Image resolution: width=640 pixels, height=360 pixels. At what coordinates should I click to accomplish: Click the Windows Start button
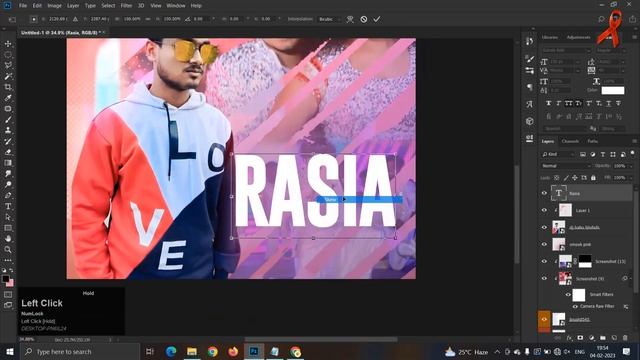[9, 351]
